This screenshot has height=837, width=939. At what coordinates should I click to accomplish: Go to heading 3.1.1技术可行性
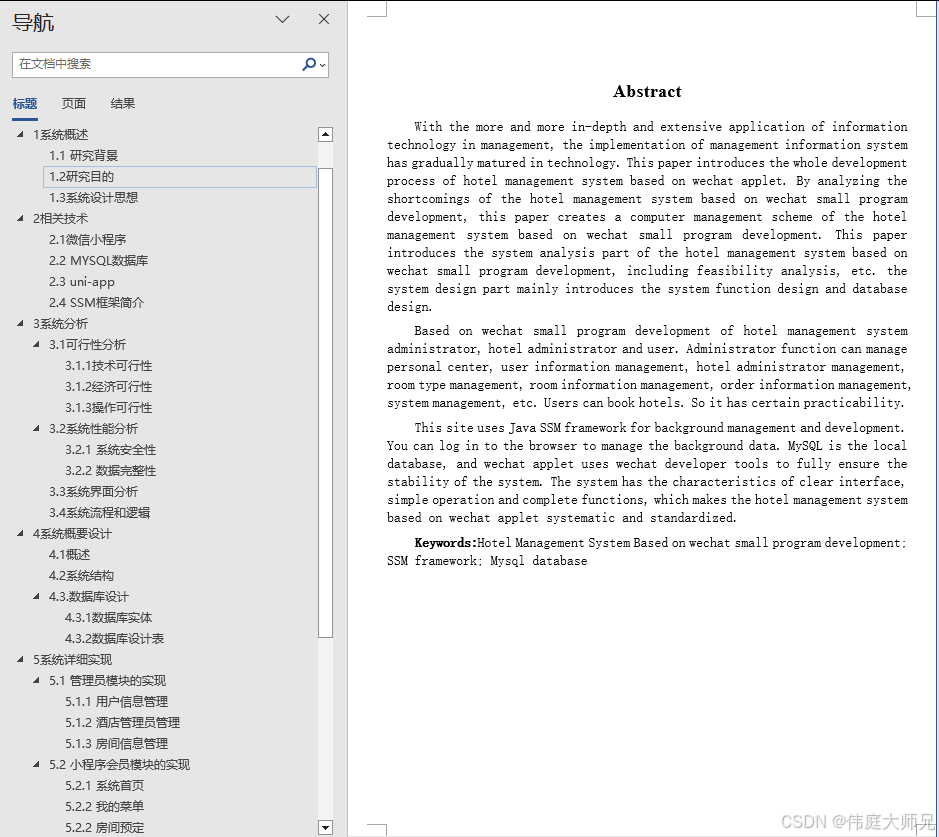tap(108, 366)
